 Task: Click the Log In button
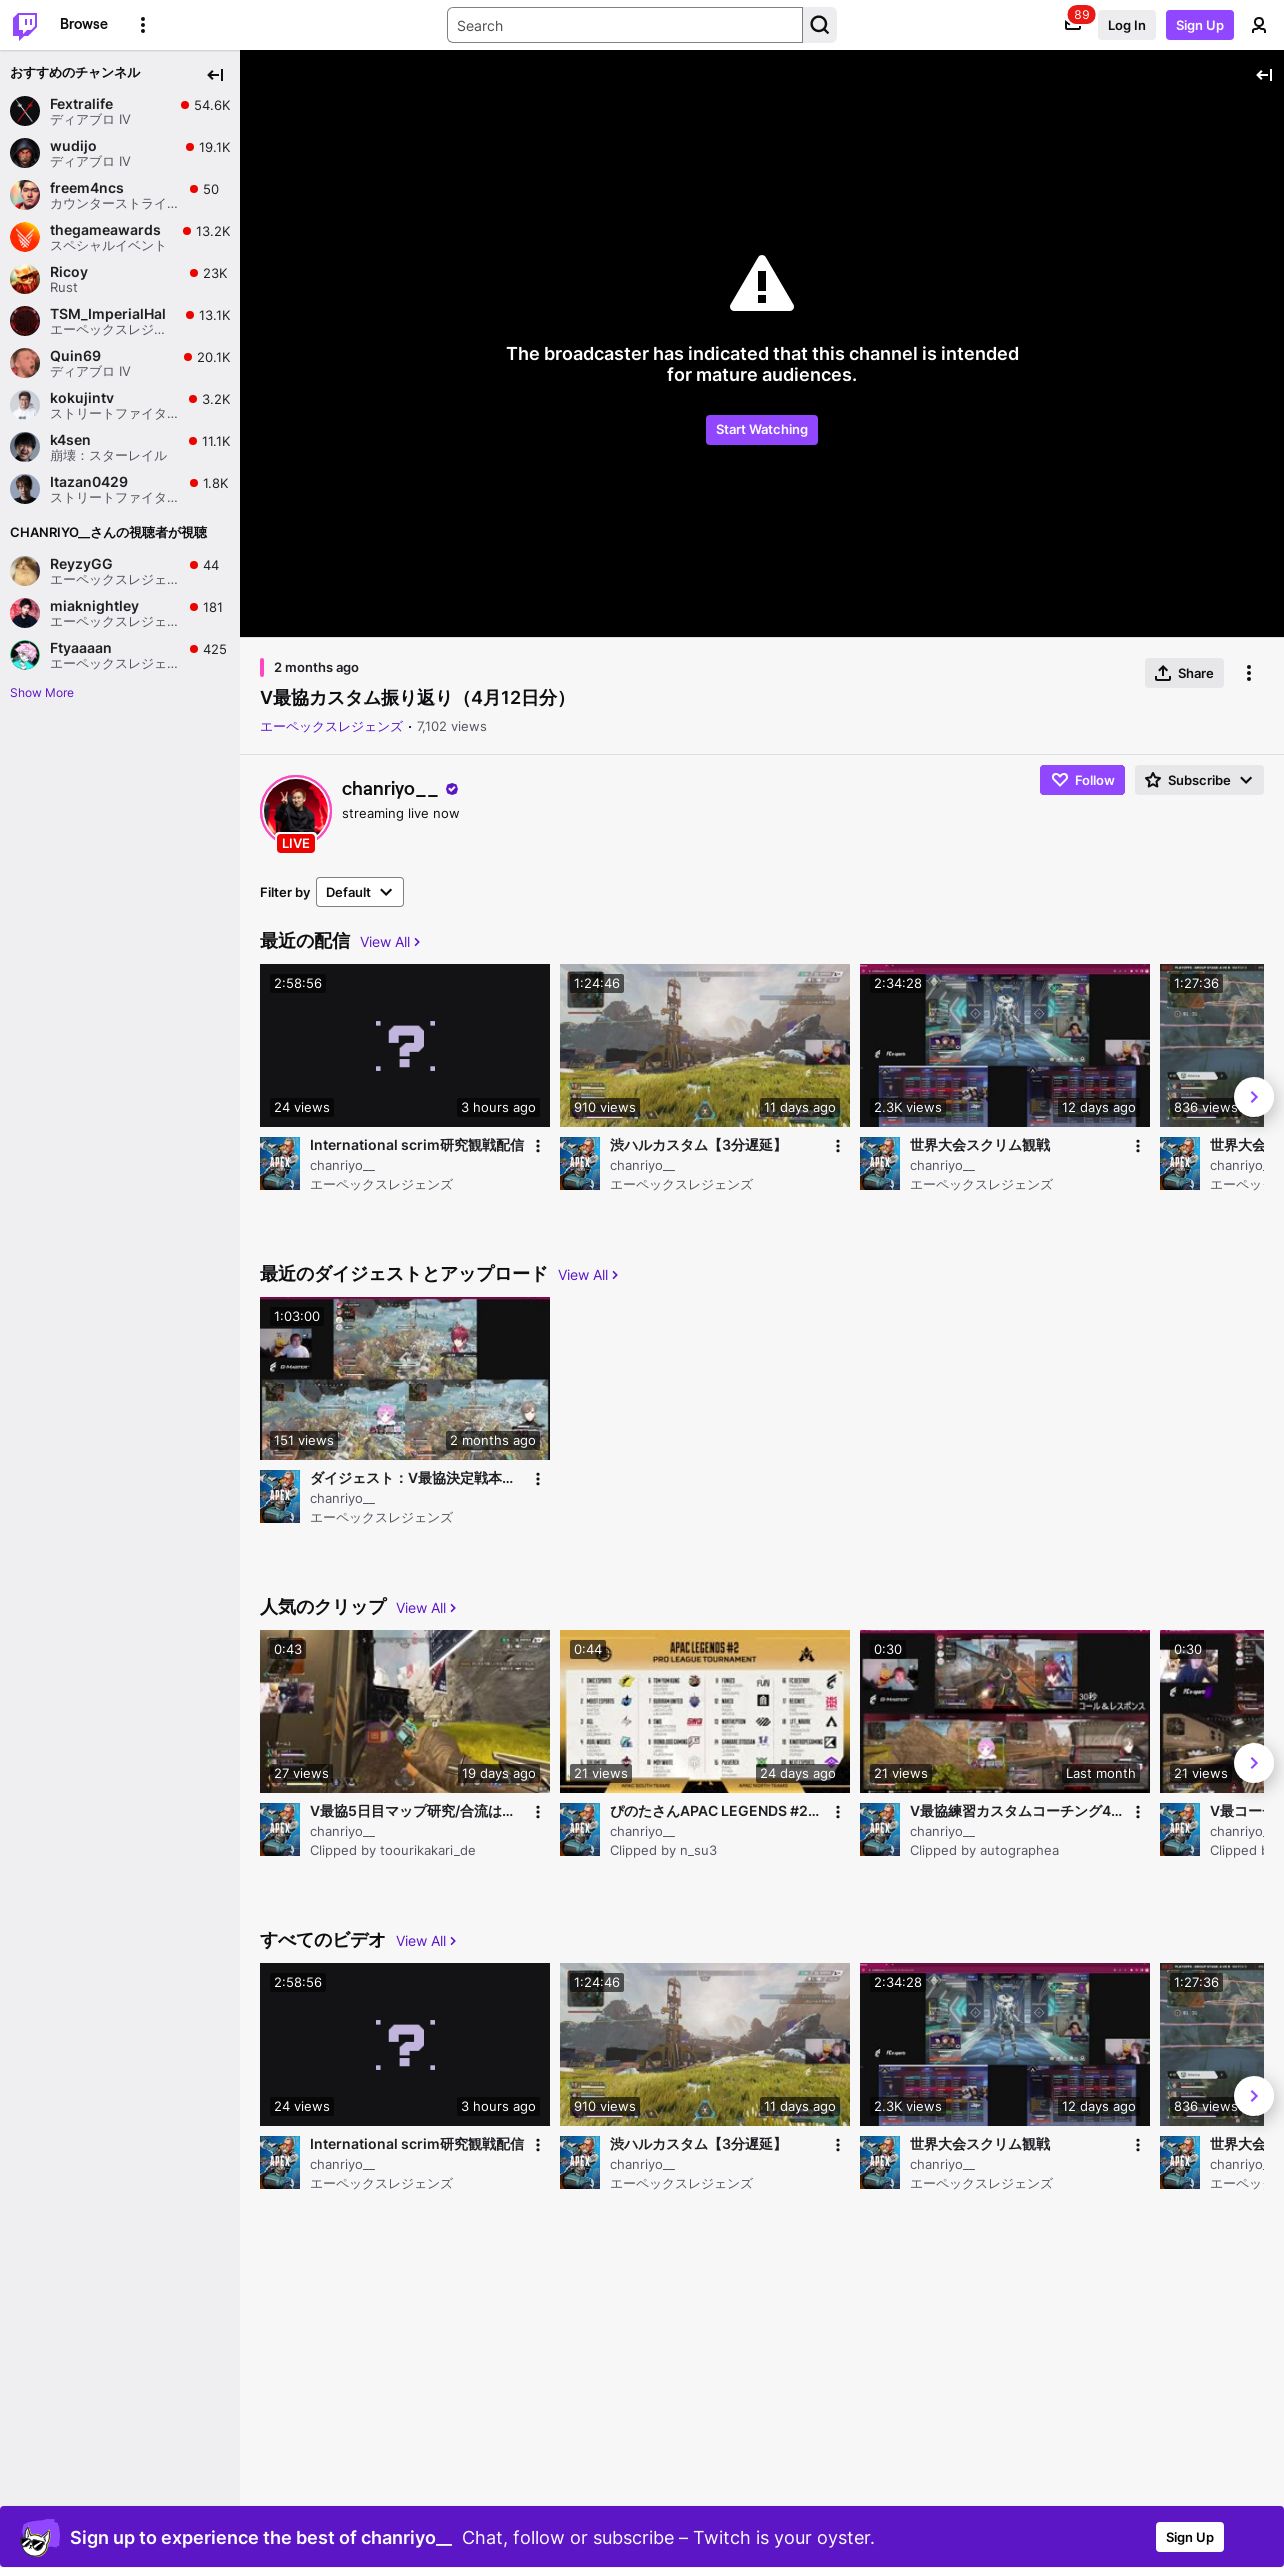[1126, 25]
